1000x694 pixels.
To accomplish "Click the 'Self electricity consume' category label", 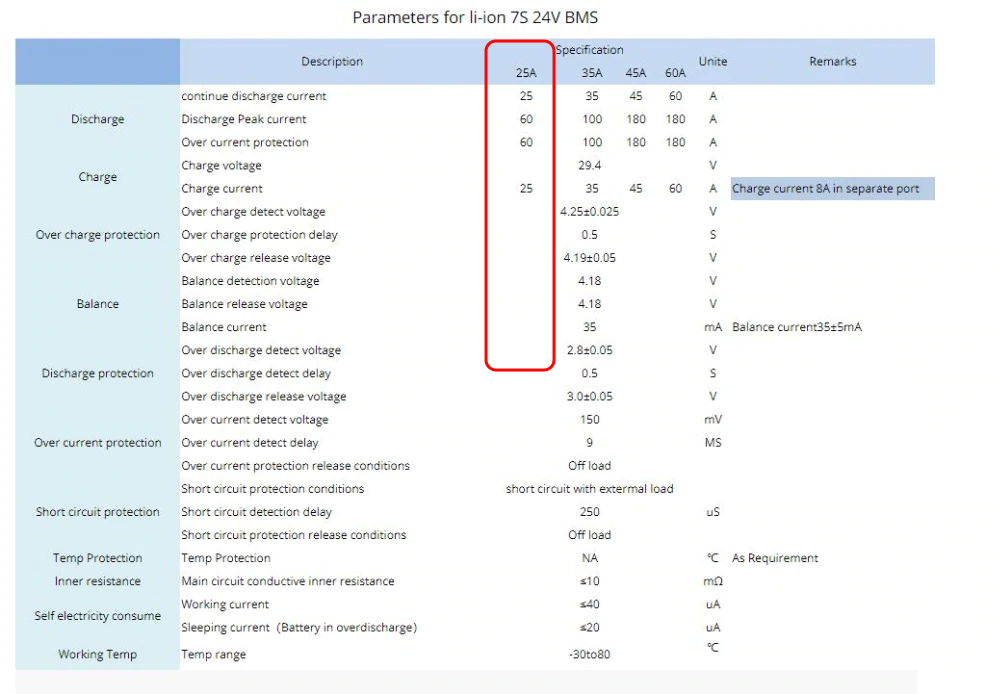I will pyautogui.click(x=98, y=616).
